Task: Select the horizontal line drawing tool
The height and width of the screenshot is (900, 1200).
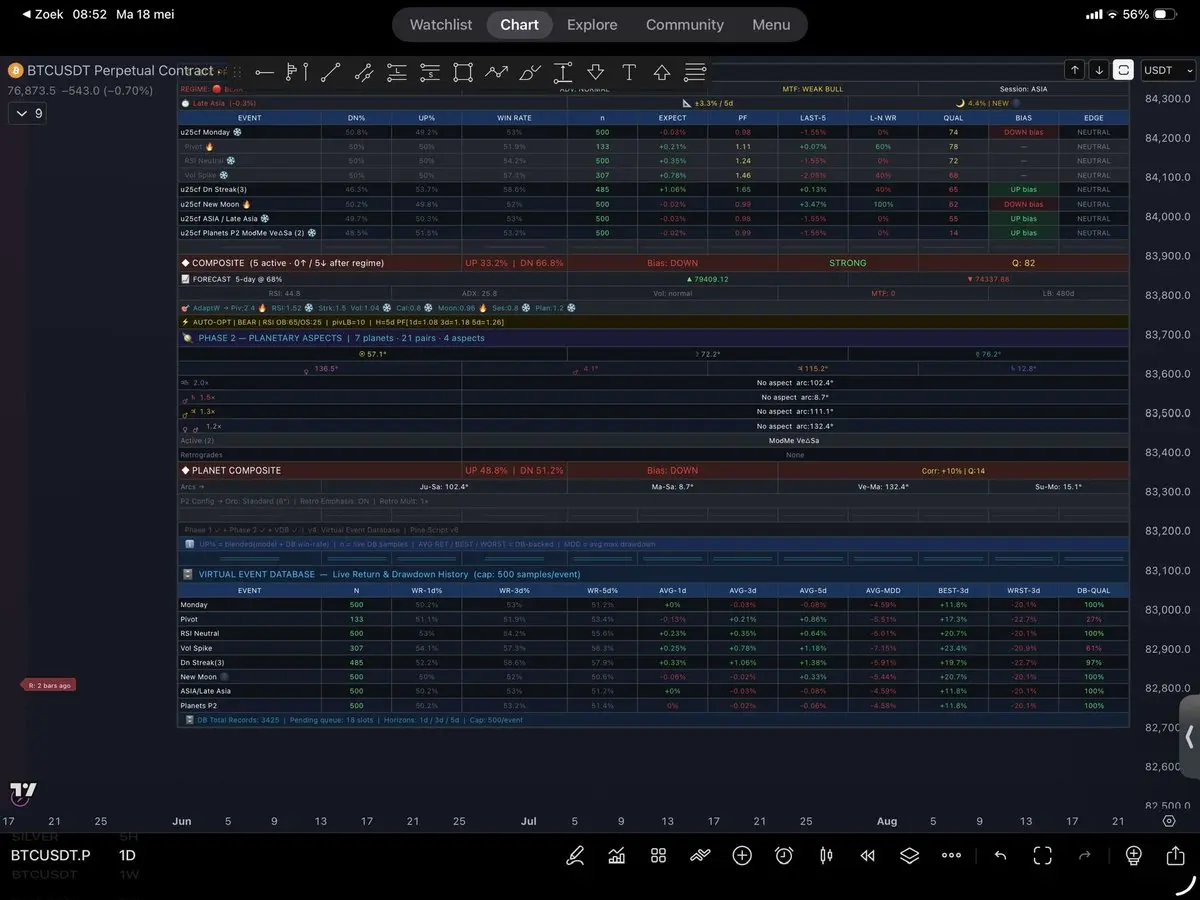Action: pos(264,72)
